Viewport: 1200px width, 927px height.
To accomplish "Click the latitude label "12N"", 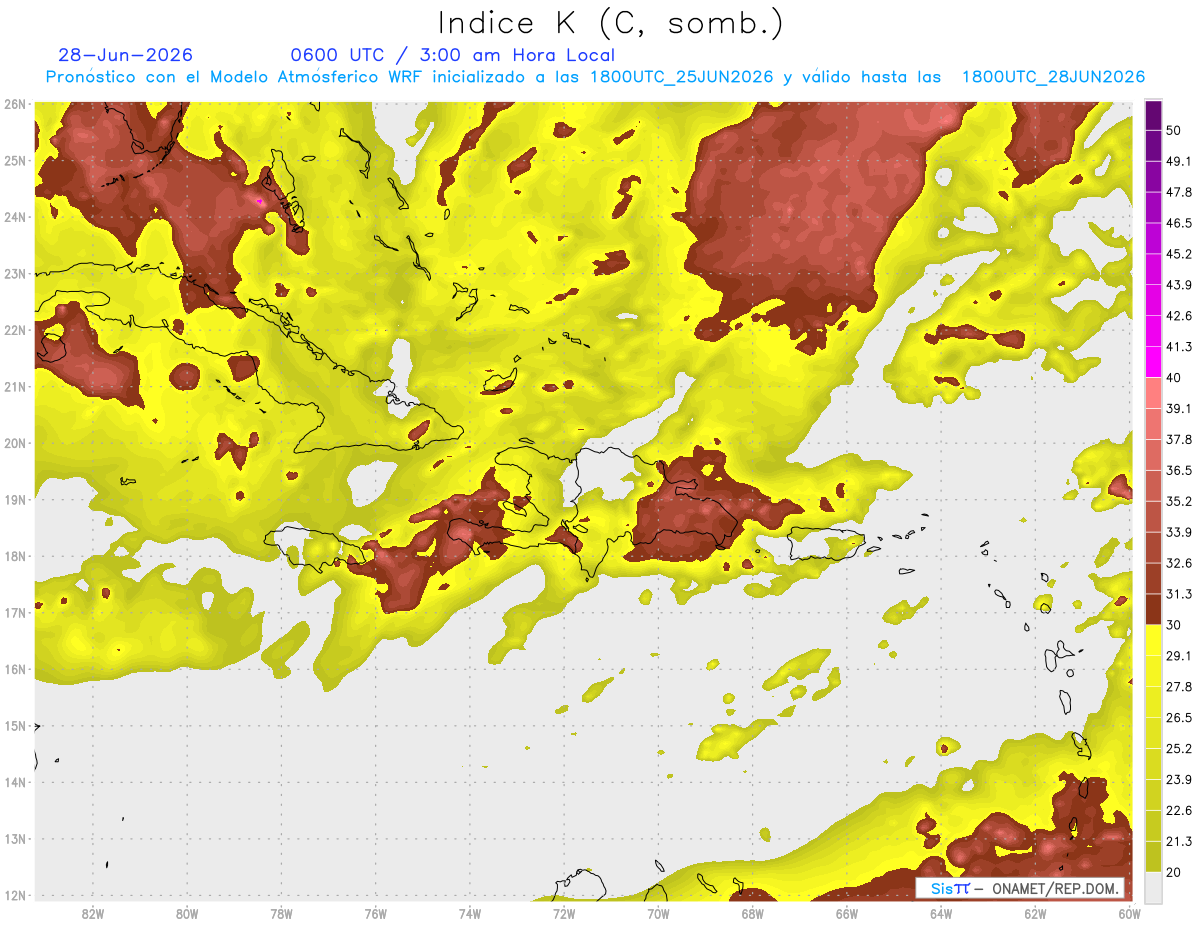I will [14, 895].
